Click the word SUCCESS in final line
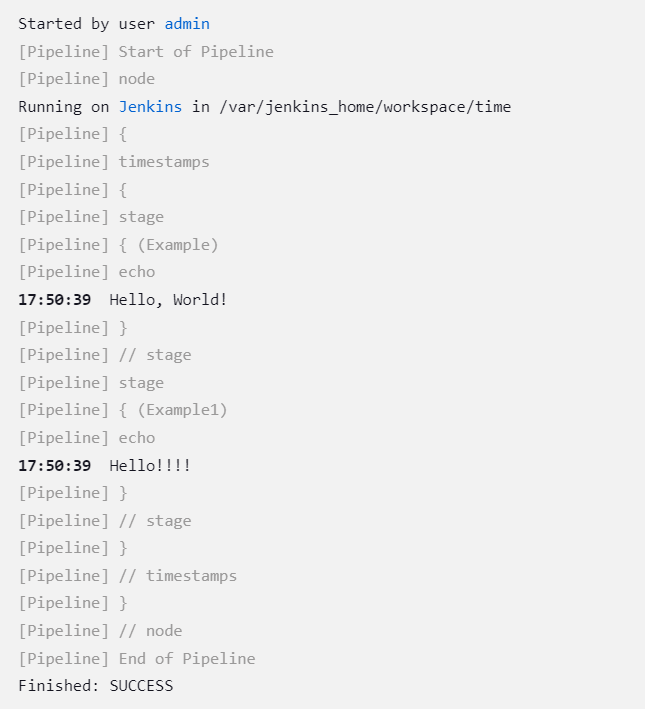This screenshot has height=709, width=645. pos(141,686)
